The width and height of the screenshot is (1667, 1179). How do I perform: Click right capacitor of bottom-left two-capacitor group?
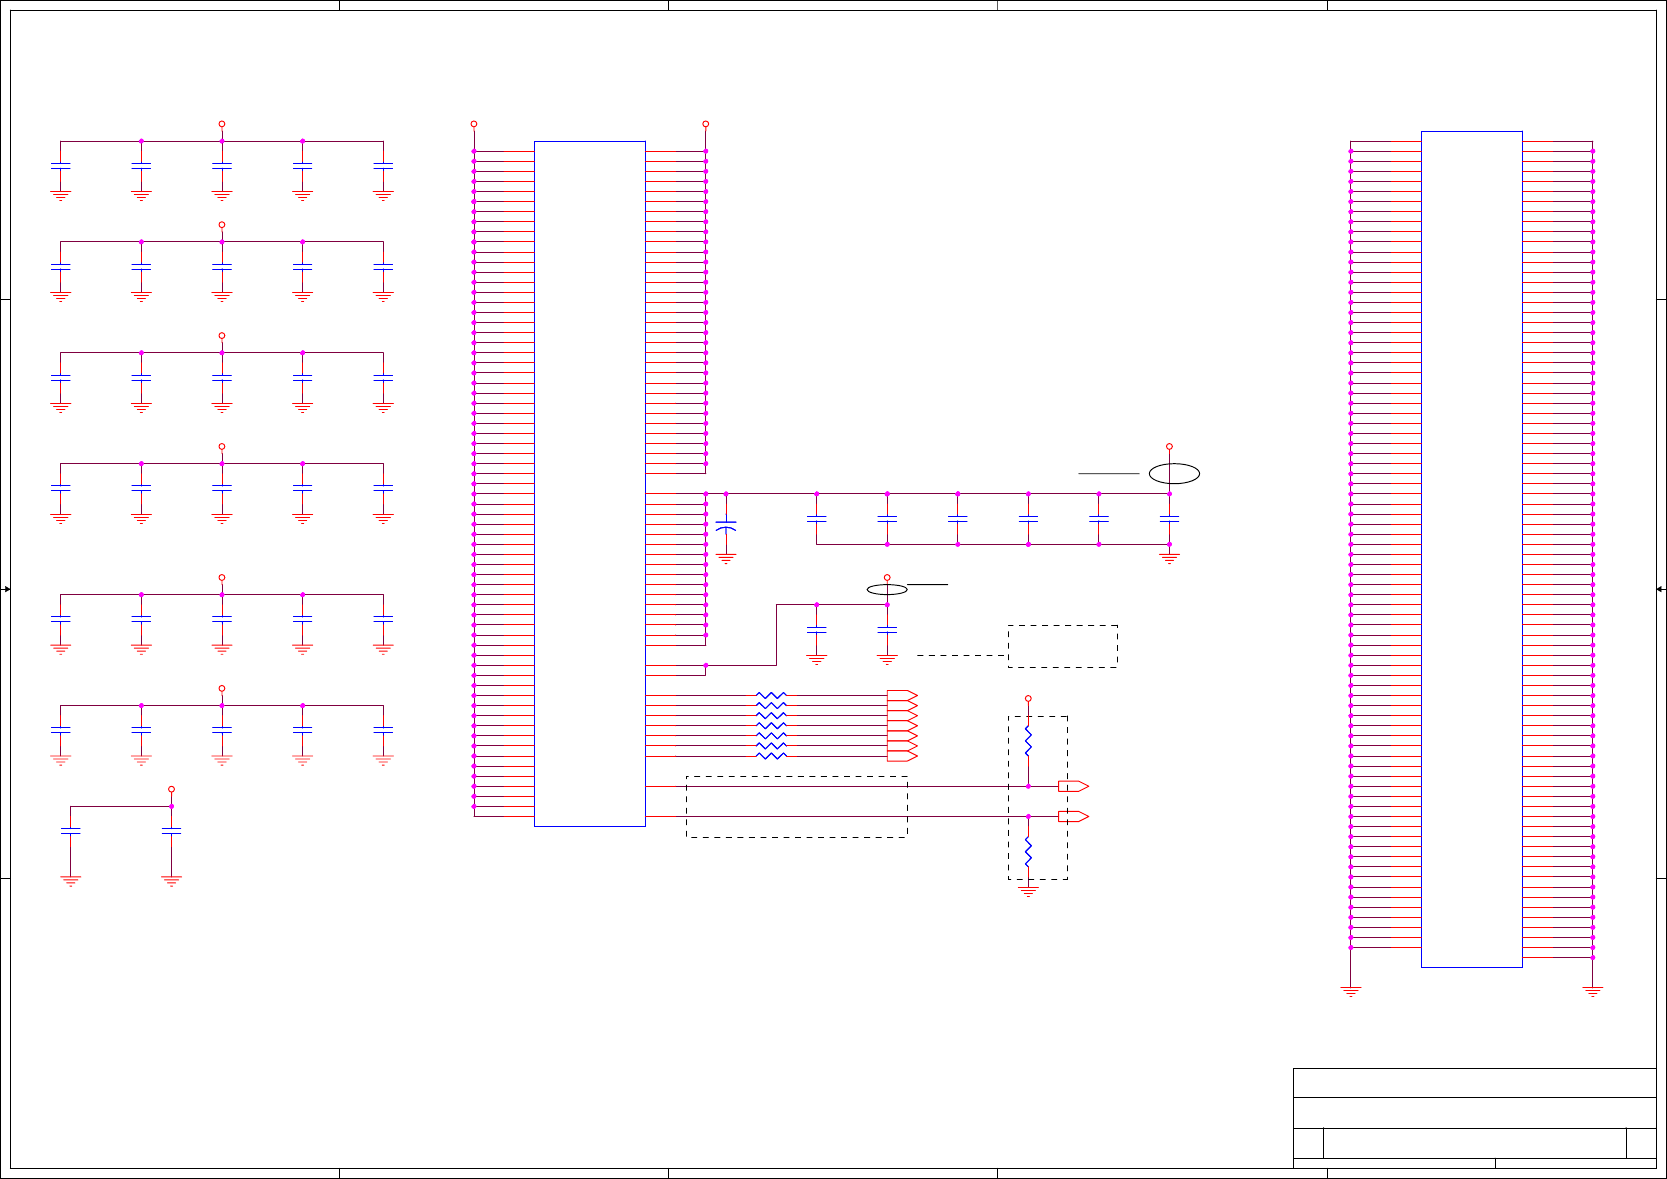coord(171,830)
